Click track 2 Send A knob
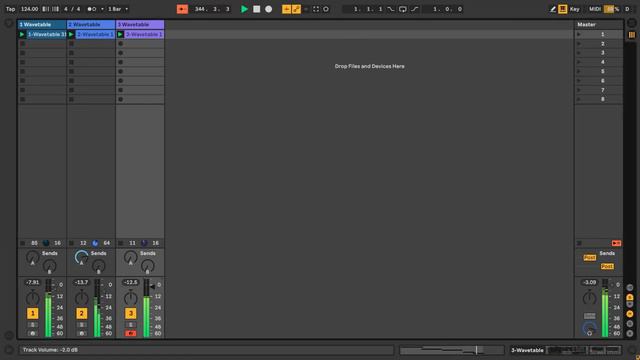This screenshot has width=640, height=360. coord(82,258)
